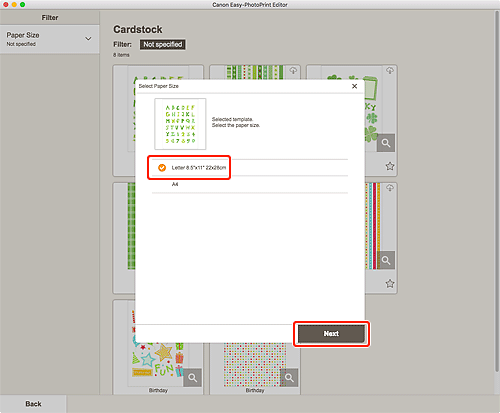Click the '8 items' count text
500x413 pixels.
(x=121, y=55)
